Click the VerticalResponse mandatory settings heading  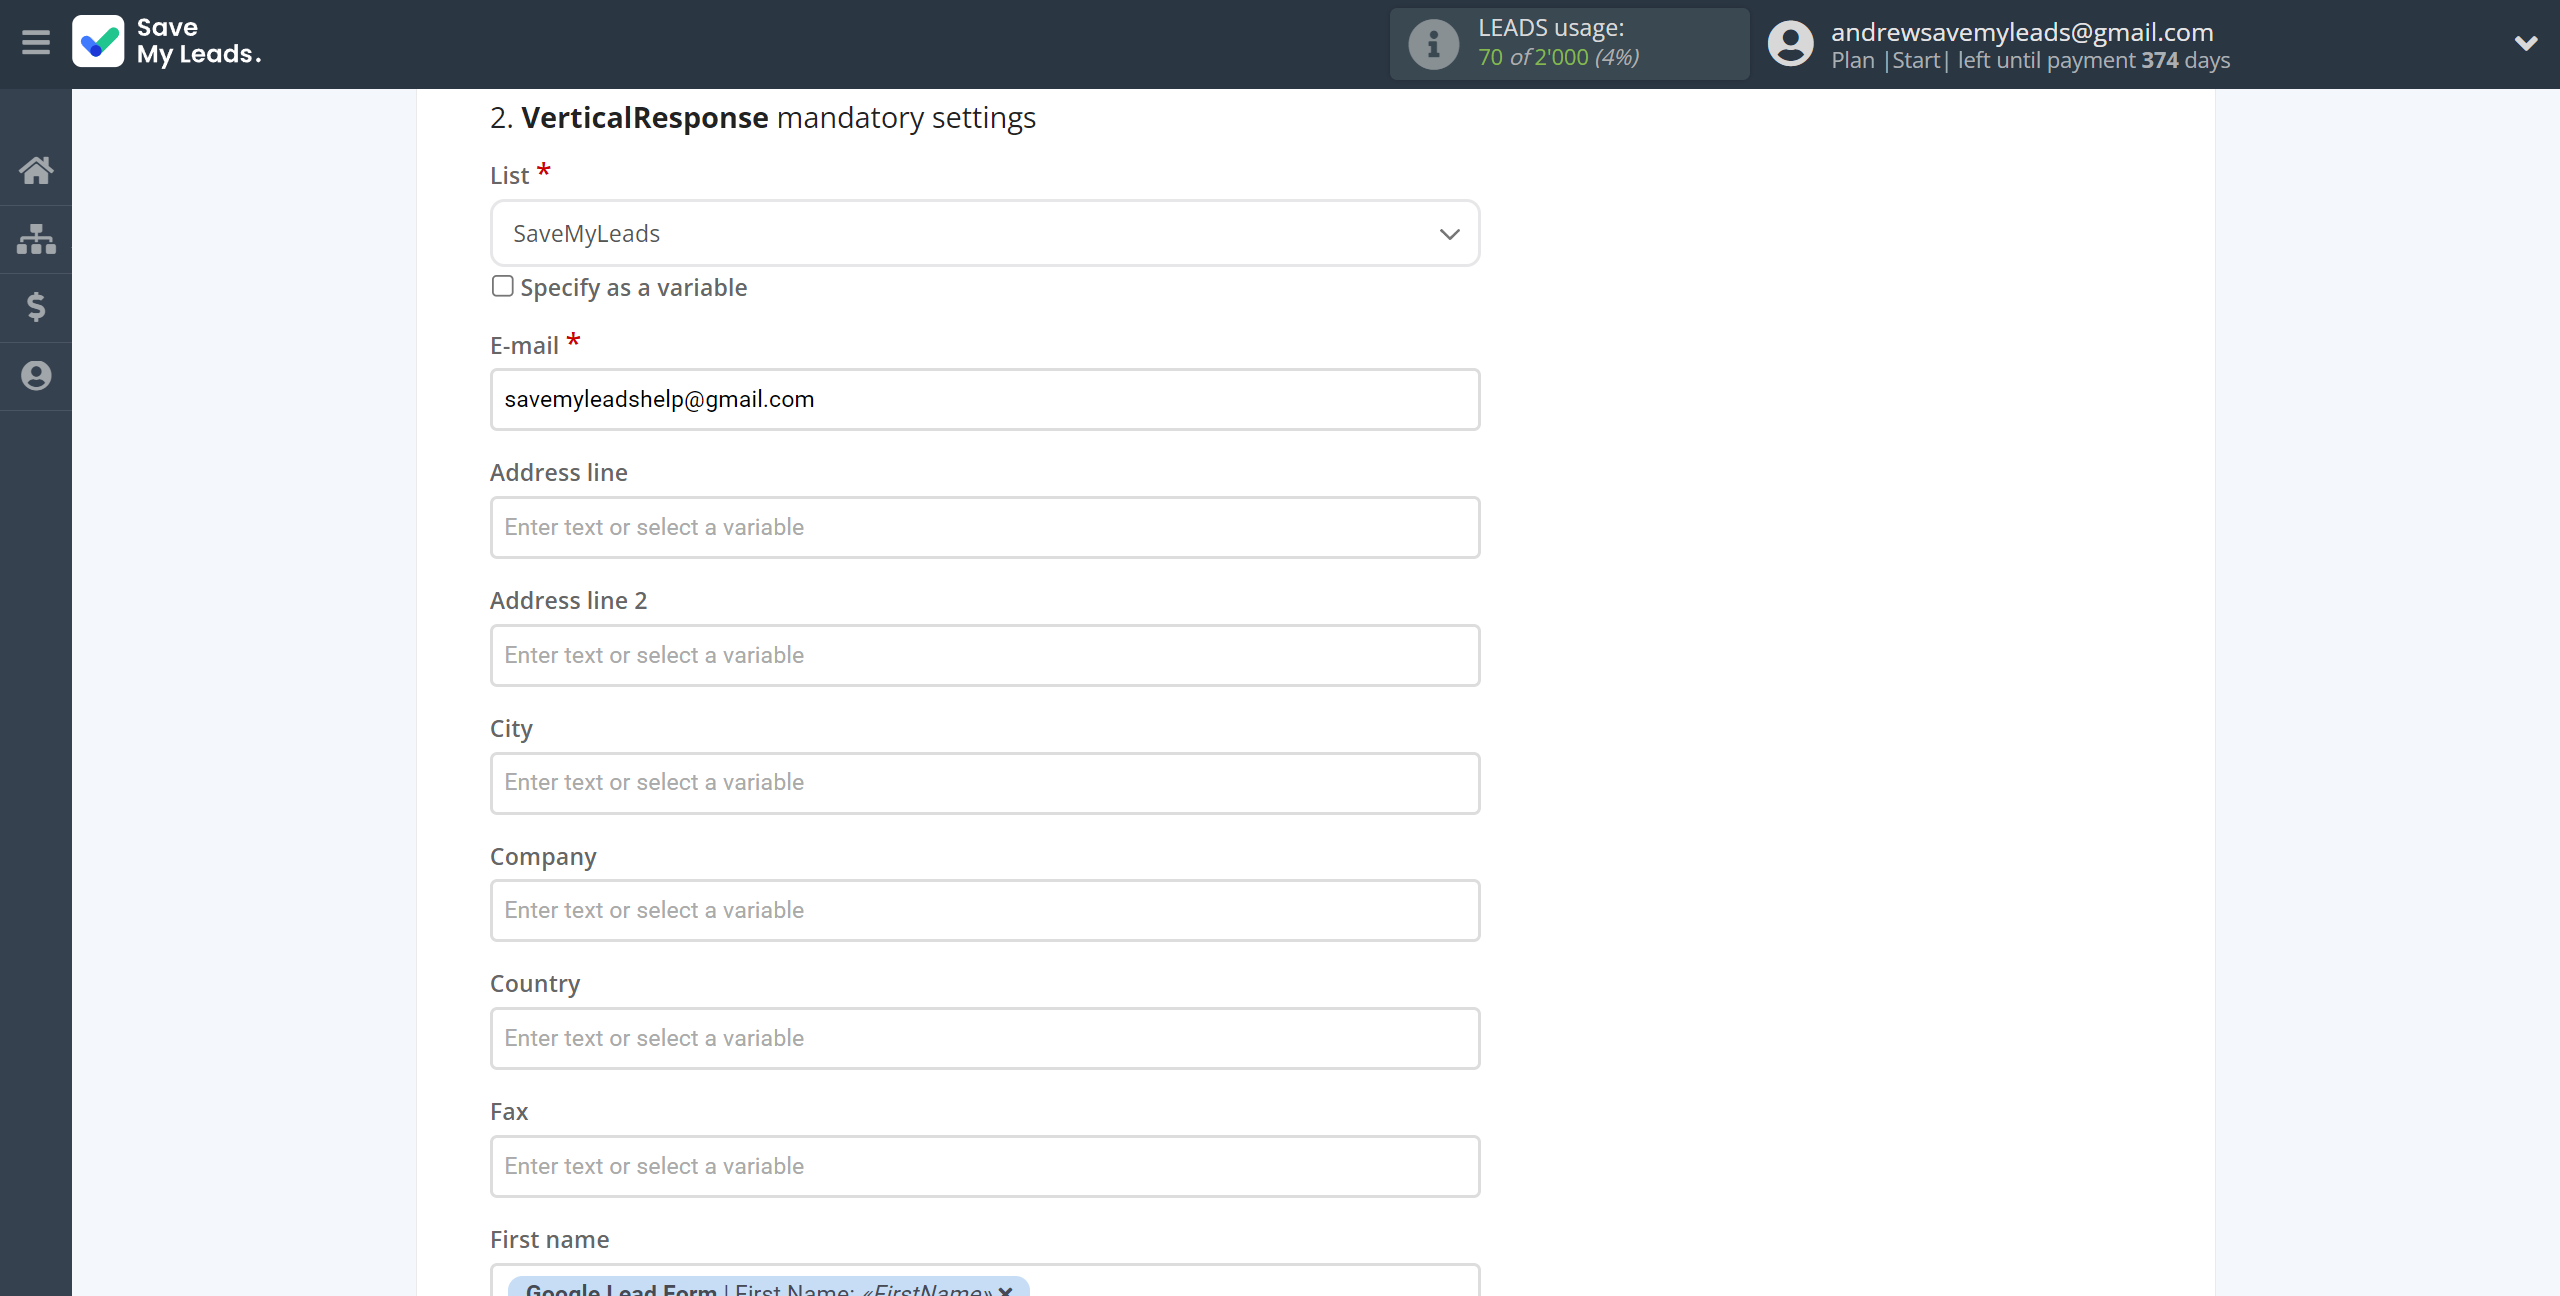pos(762,118)
